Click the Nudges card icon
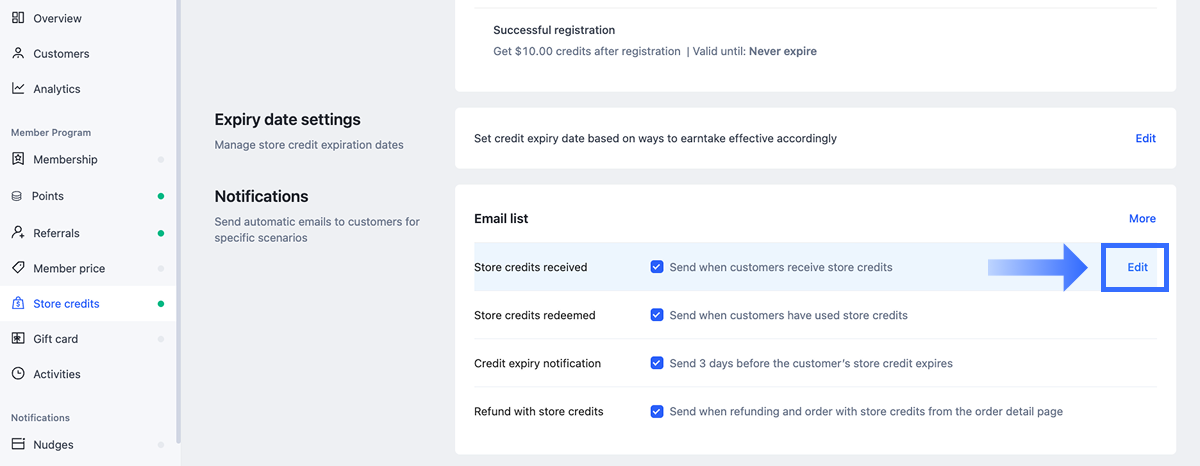Screen dimensions: 1200x466 [x=18, y=444]
